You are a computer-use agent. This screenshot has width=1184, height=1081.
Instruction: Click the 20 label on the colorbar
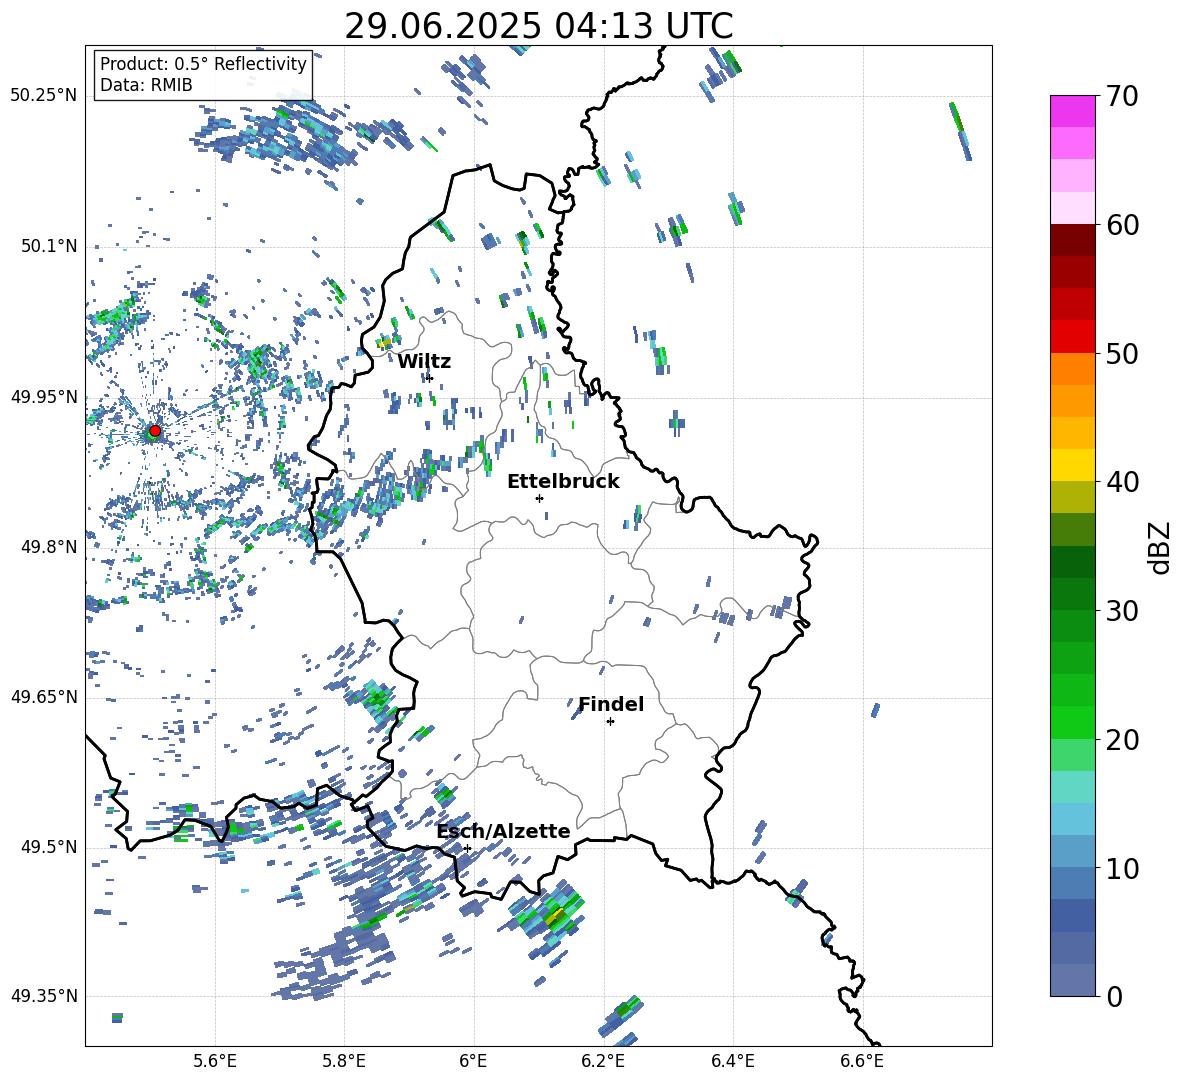click(1123, 739)
